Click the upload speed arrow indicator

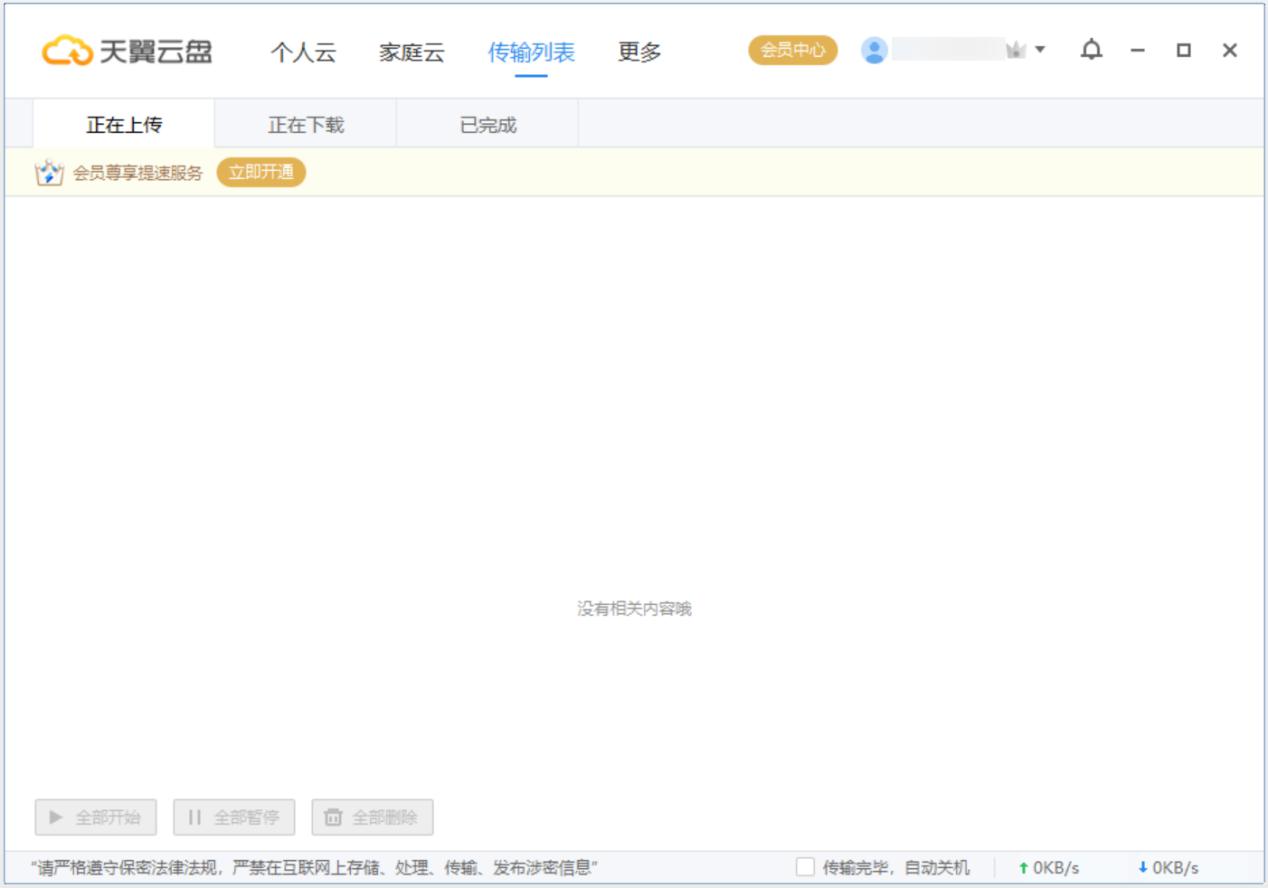pos(1023,868)
